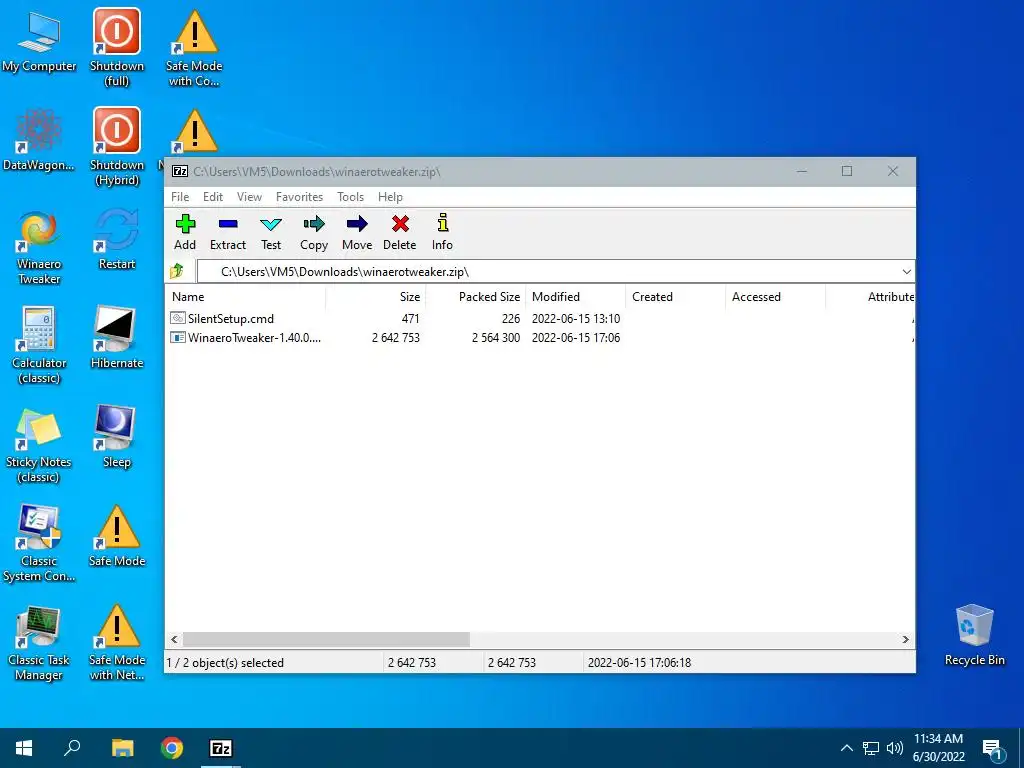Go up one folder level icon
Image resolution: width=1024 pixels, height=768 pixels.
[x=177, y=271]
